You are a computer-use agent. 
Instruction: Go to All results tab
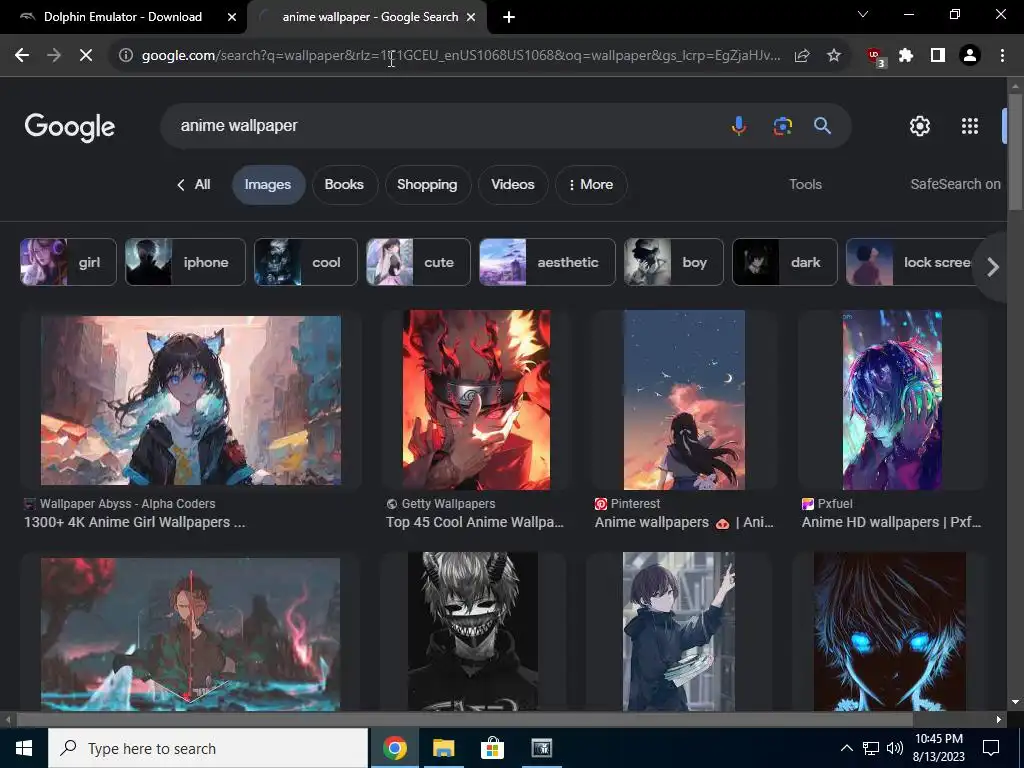pyautogui.click(x=194, y=185)
